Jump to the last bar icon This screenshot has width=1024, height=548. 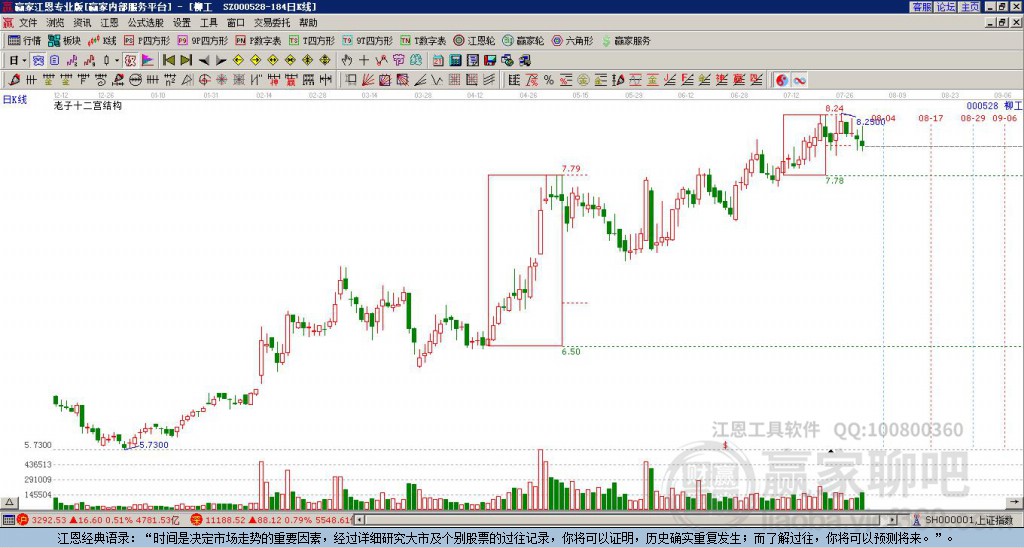(185, 61)
